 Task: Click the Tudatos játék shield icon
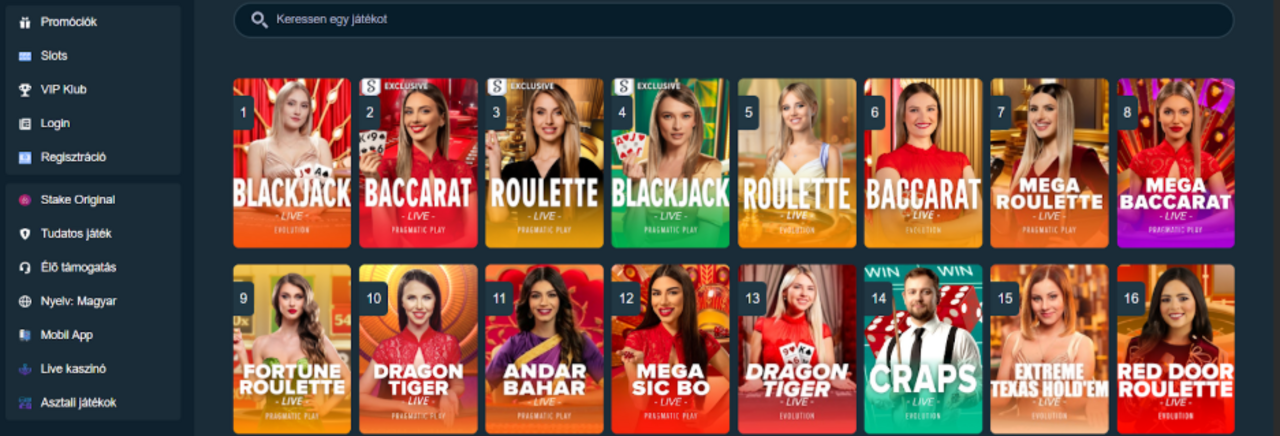point(25,233)
